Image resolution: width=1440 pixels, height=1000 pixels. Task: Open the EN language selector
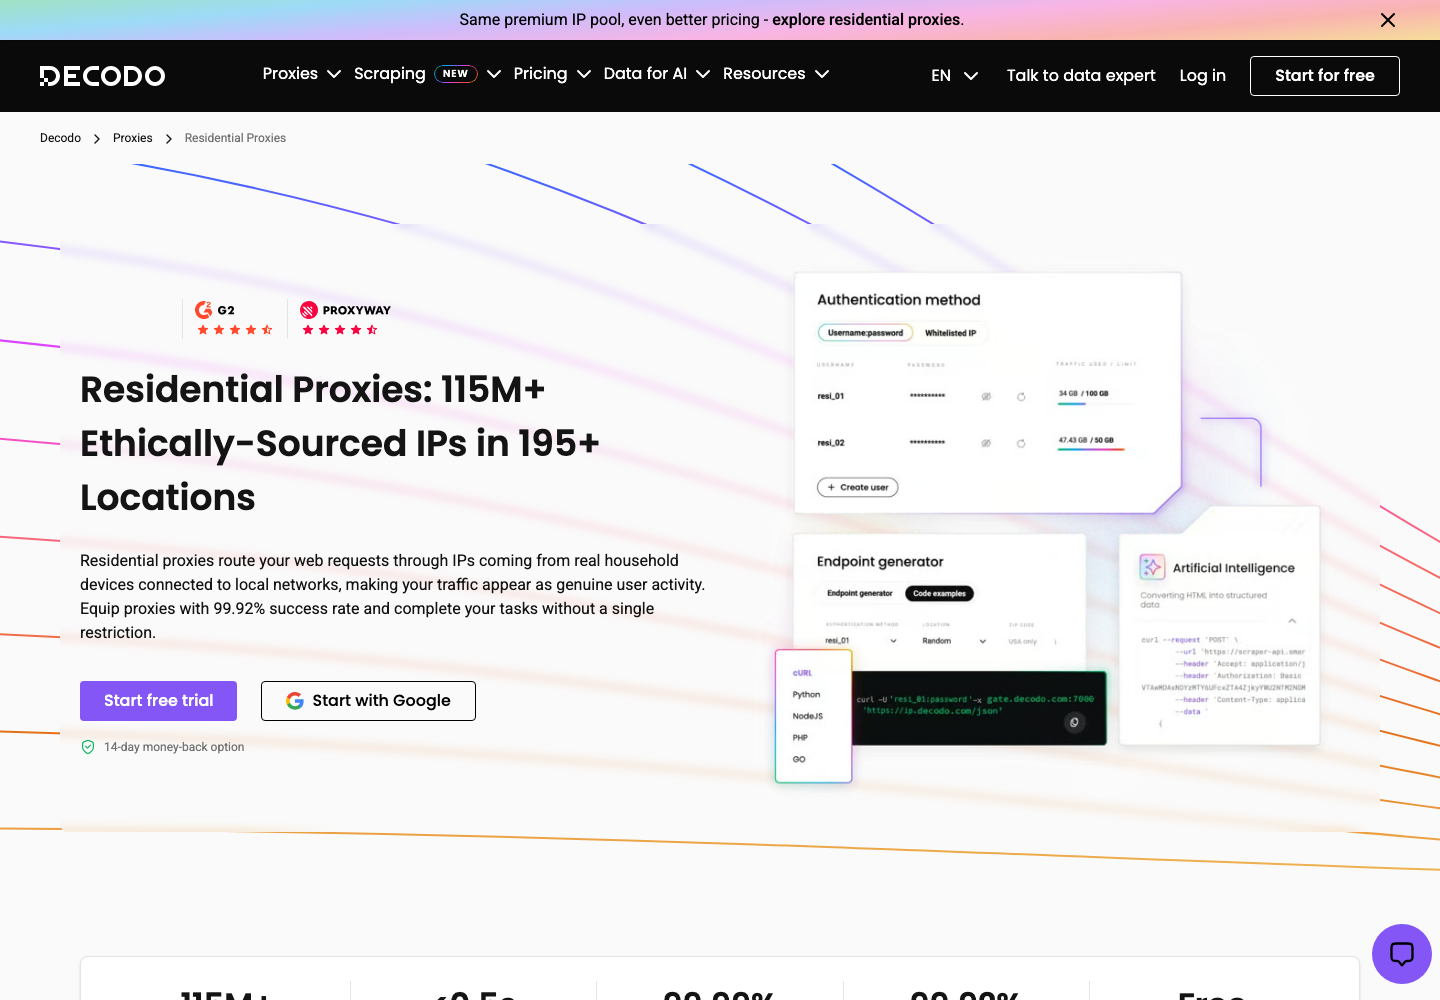coord(954,76)
